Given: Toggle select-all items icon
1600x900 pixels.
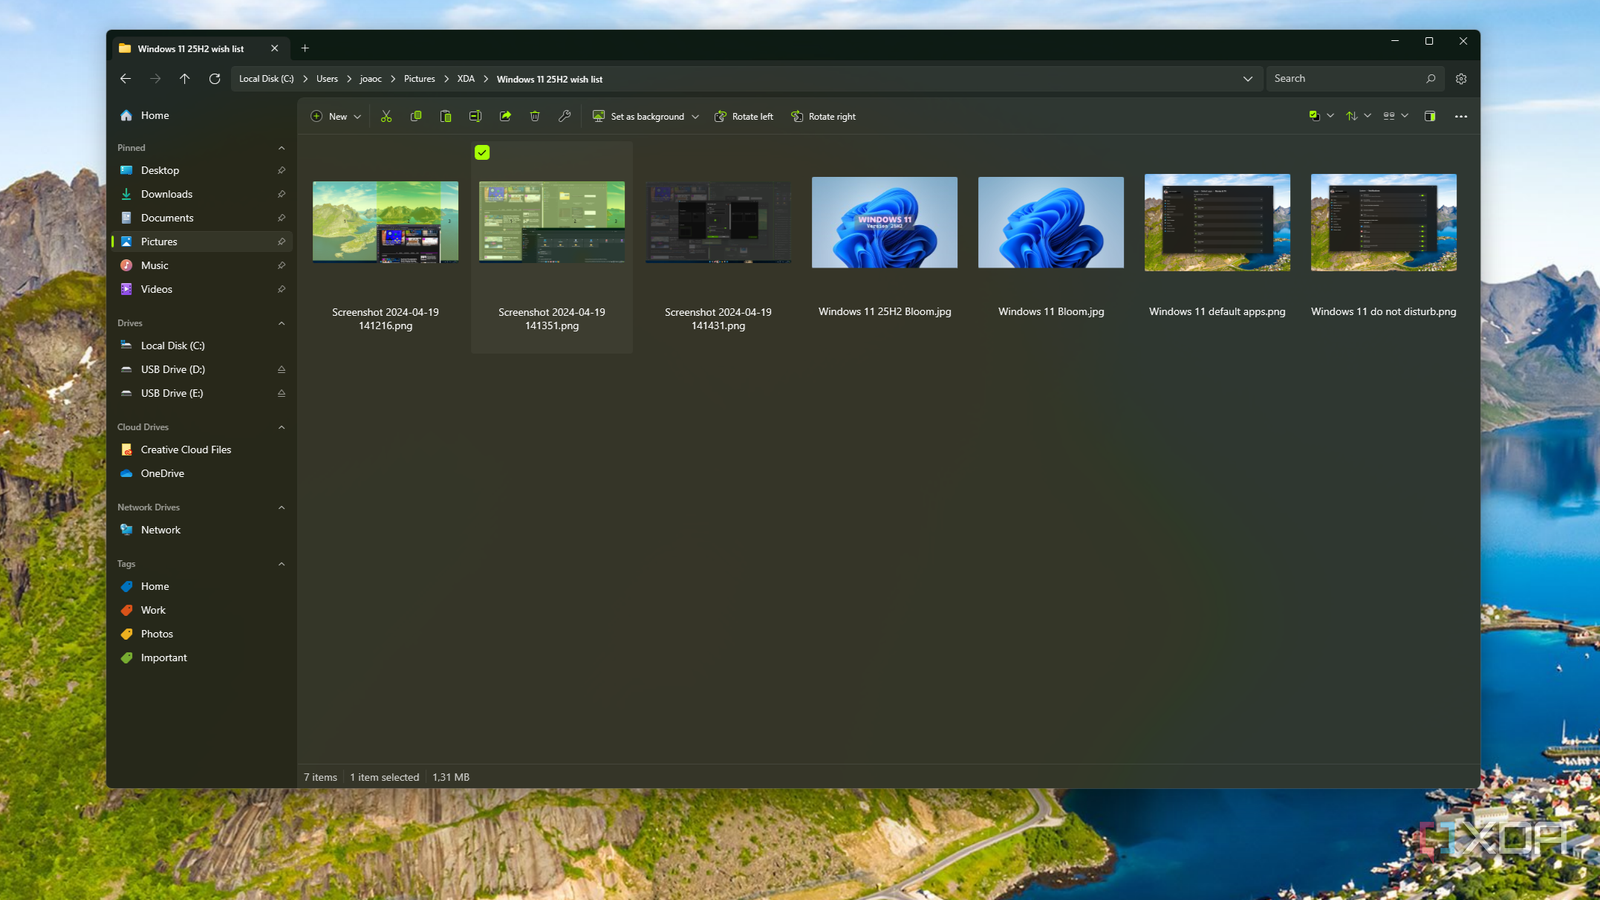Looking at the screenshot, I should coord(1314,116).
